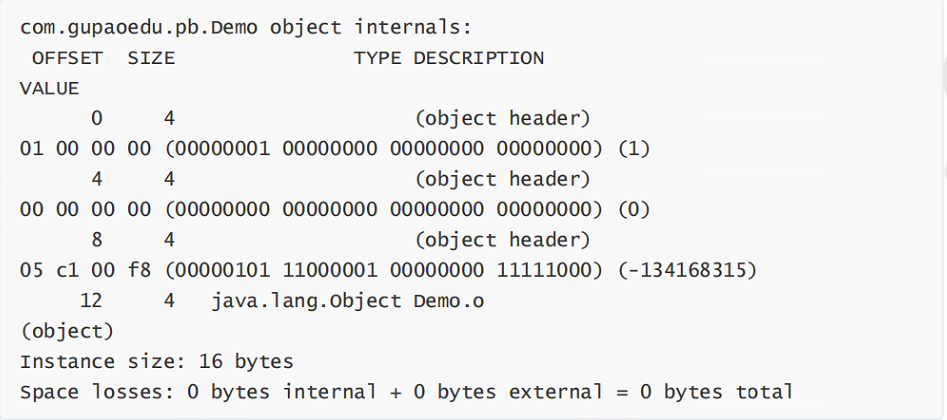Click the 'Space losses' summary line
This screenshot has width=947, height=420.
[406, 392]
